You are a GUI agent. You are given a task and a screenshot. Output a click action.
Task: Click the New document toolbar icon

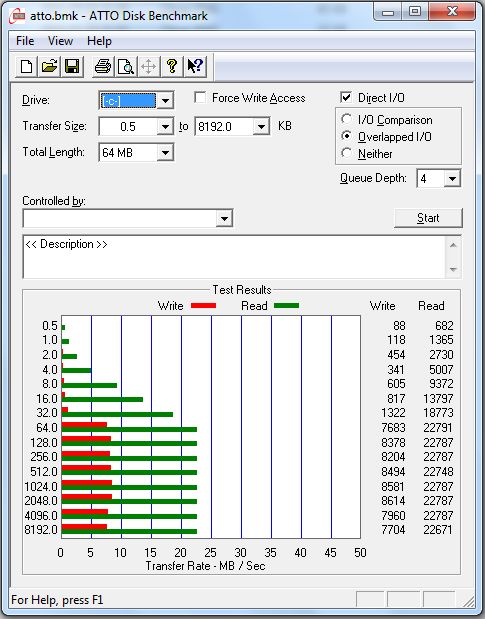click(26, 66)
